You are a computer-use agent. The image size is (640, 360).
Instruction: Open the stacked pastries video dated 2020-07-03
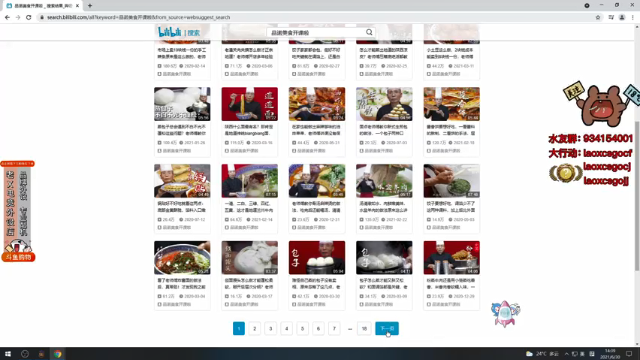pos(384,104)
